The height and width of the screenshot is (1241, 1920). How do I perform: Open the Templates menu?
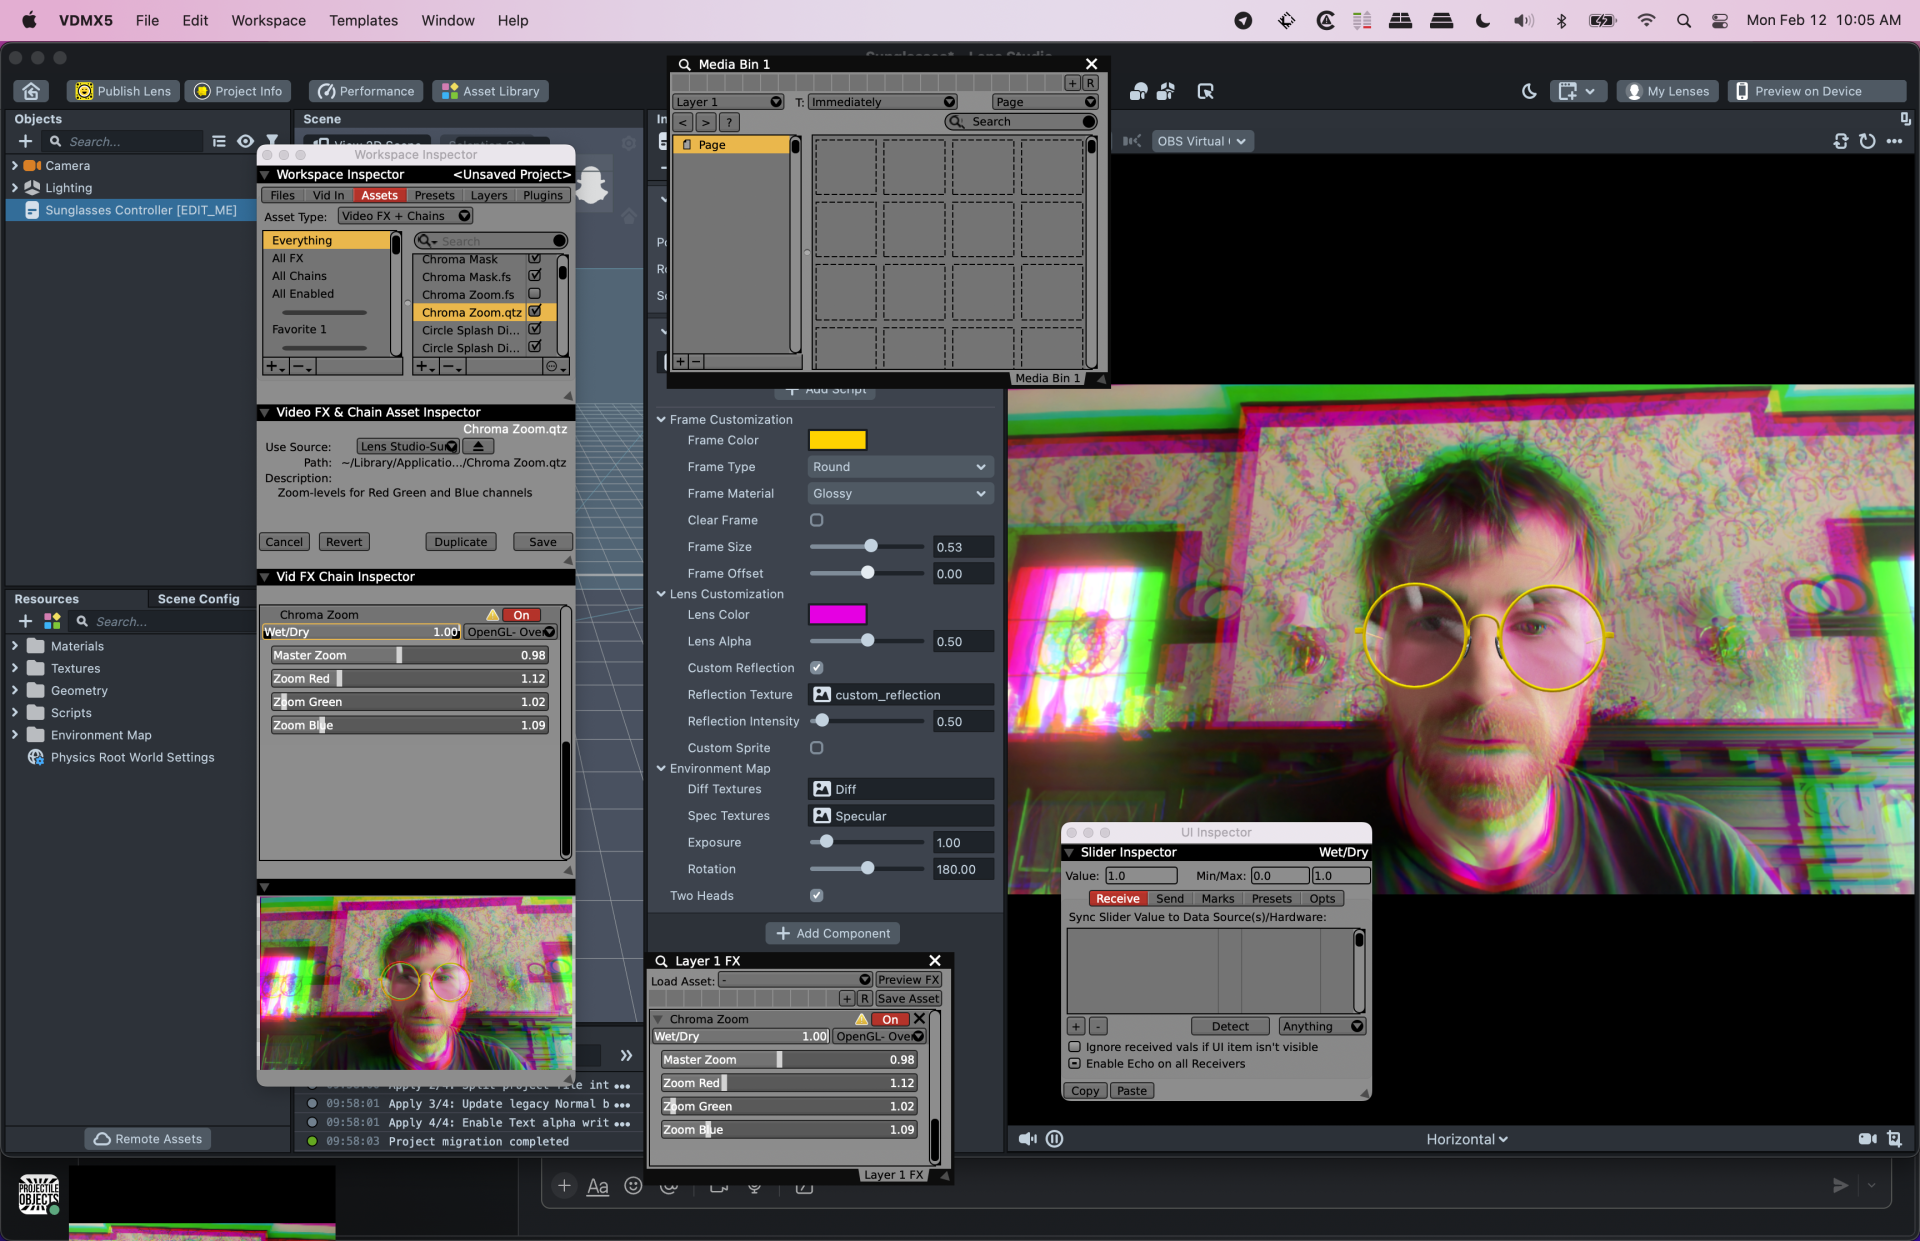[x=363, y=20]
